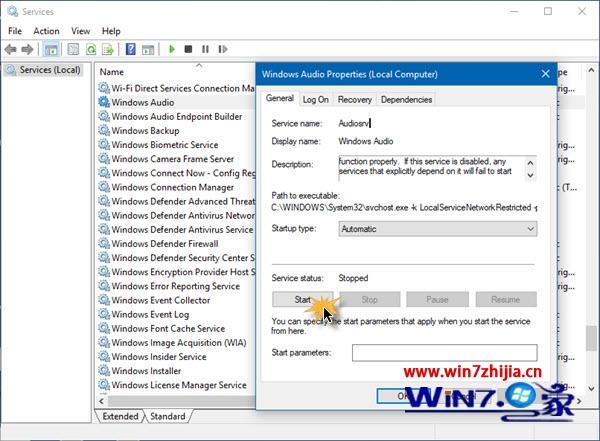This screenshot has width=600, height=441.
Task: Click the gear icon beside Windows Event Log
Action: tap(104, 314)
